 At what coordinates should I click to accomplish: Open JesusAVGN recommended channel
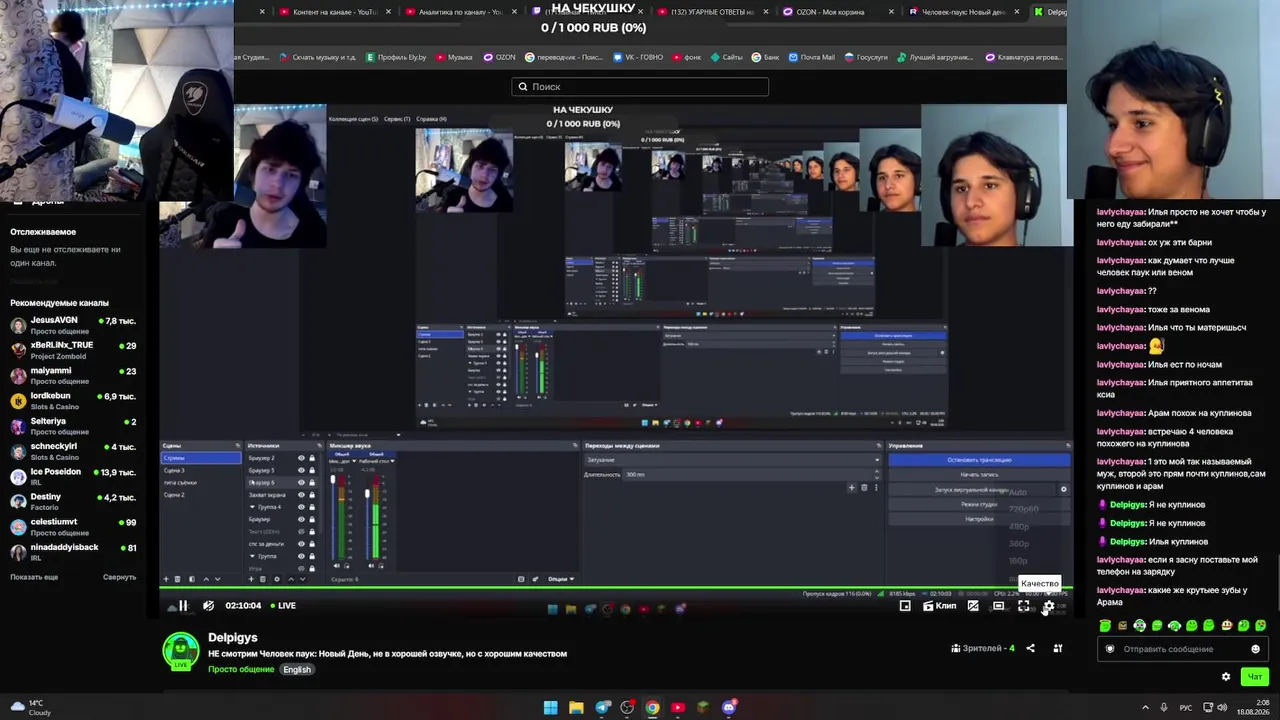pyautogui.click(x=75, y=325)
